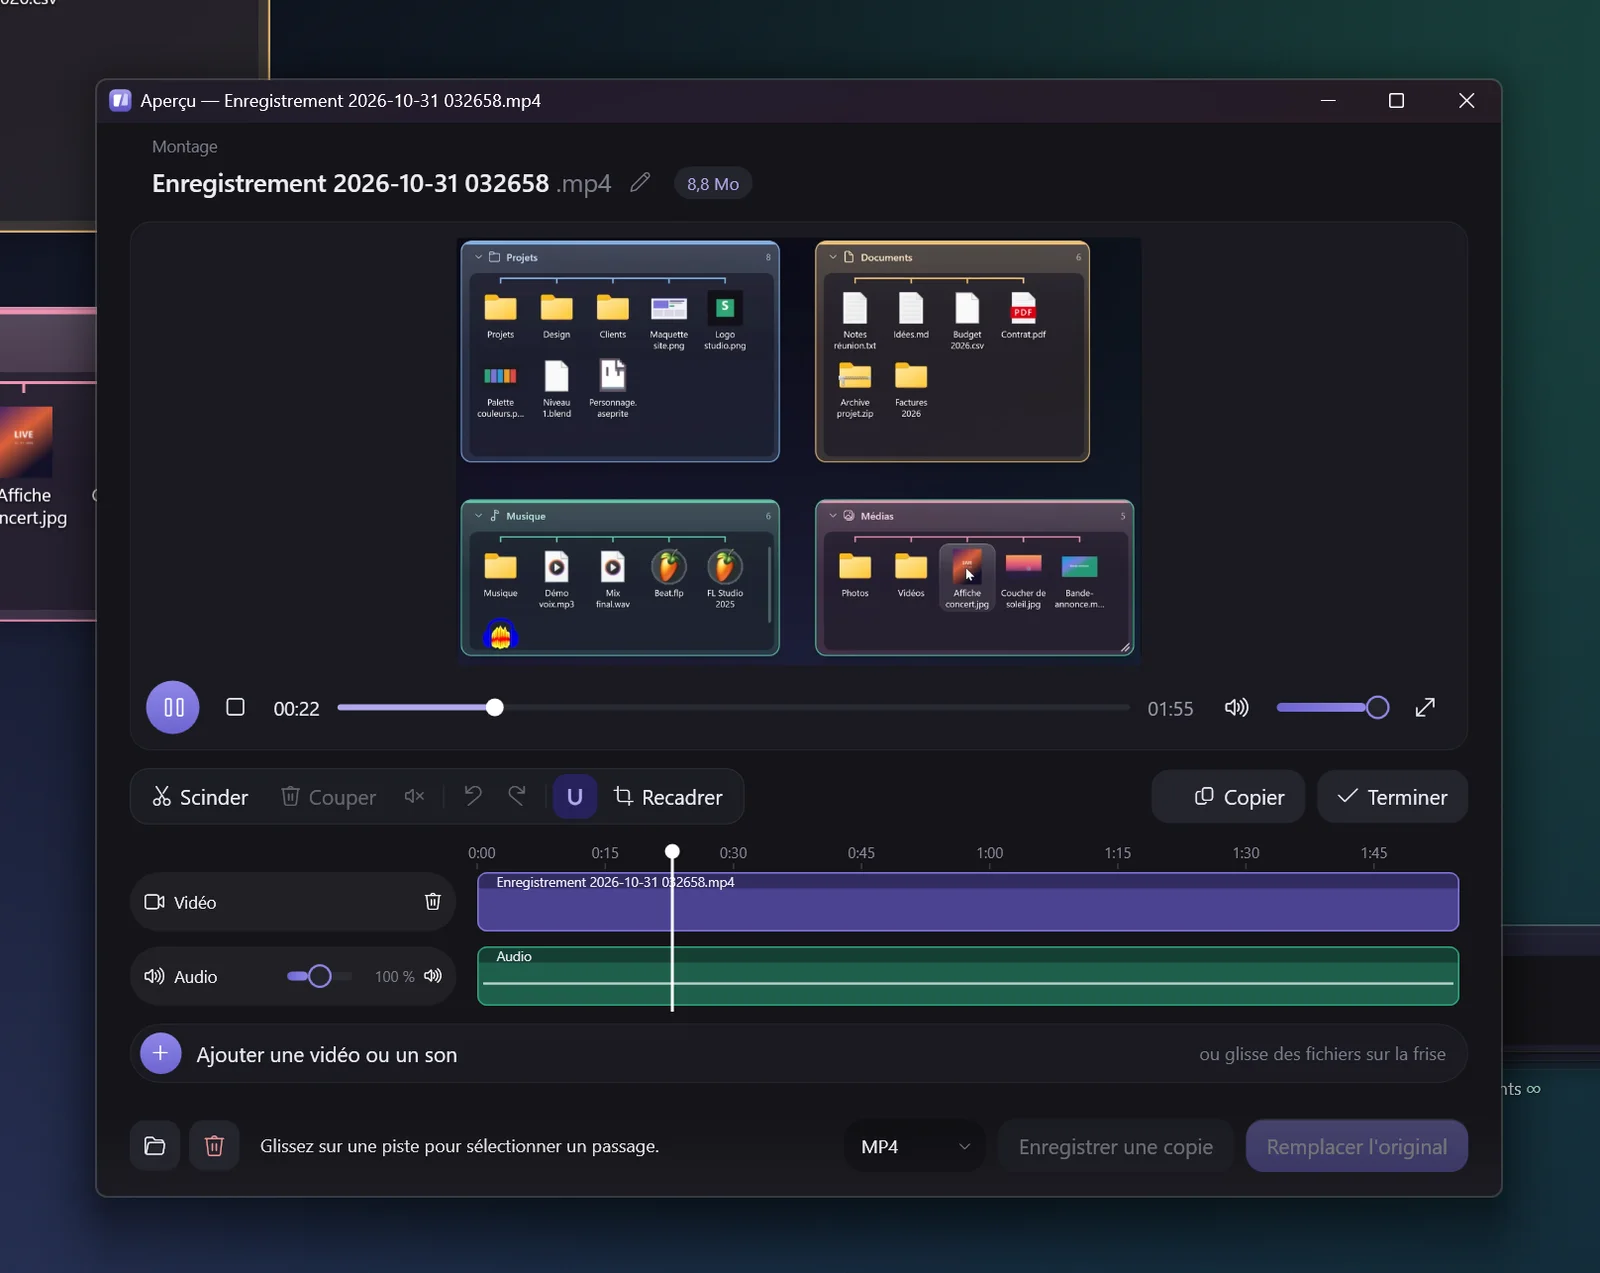Open fullscreen preview with the expand arrows
1600x1273 pixels.
pyautogui.click(x=1425, y=707)
